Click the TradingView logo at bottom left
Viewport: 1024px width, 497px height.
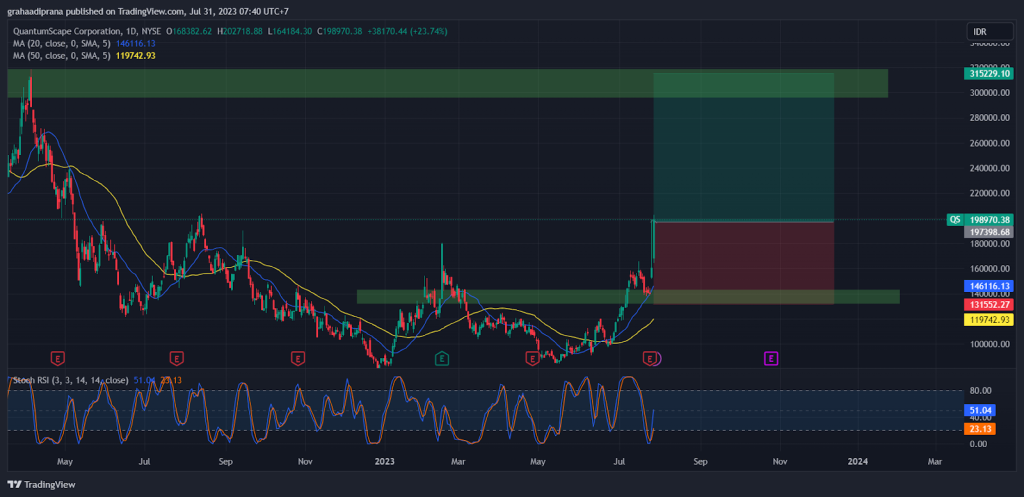(41, 485)
